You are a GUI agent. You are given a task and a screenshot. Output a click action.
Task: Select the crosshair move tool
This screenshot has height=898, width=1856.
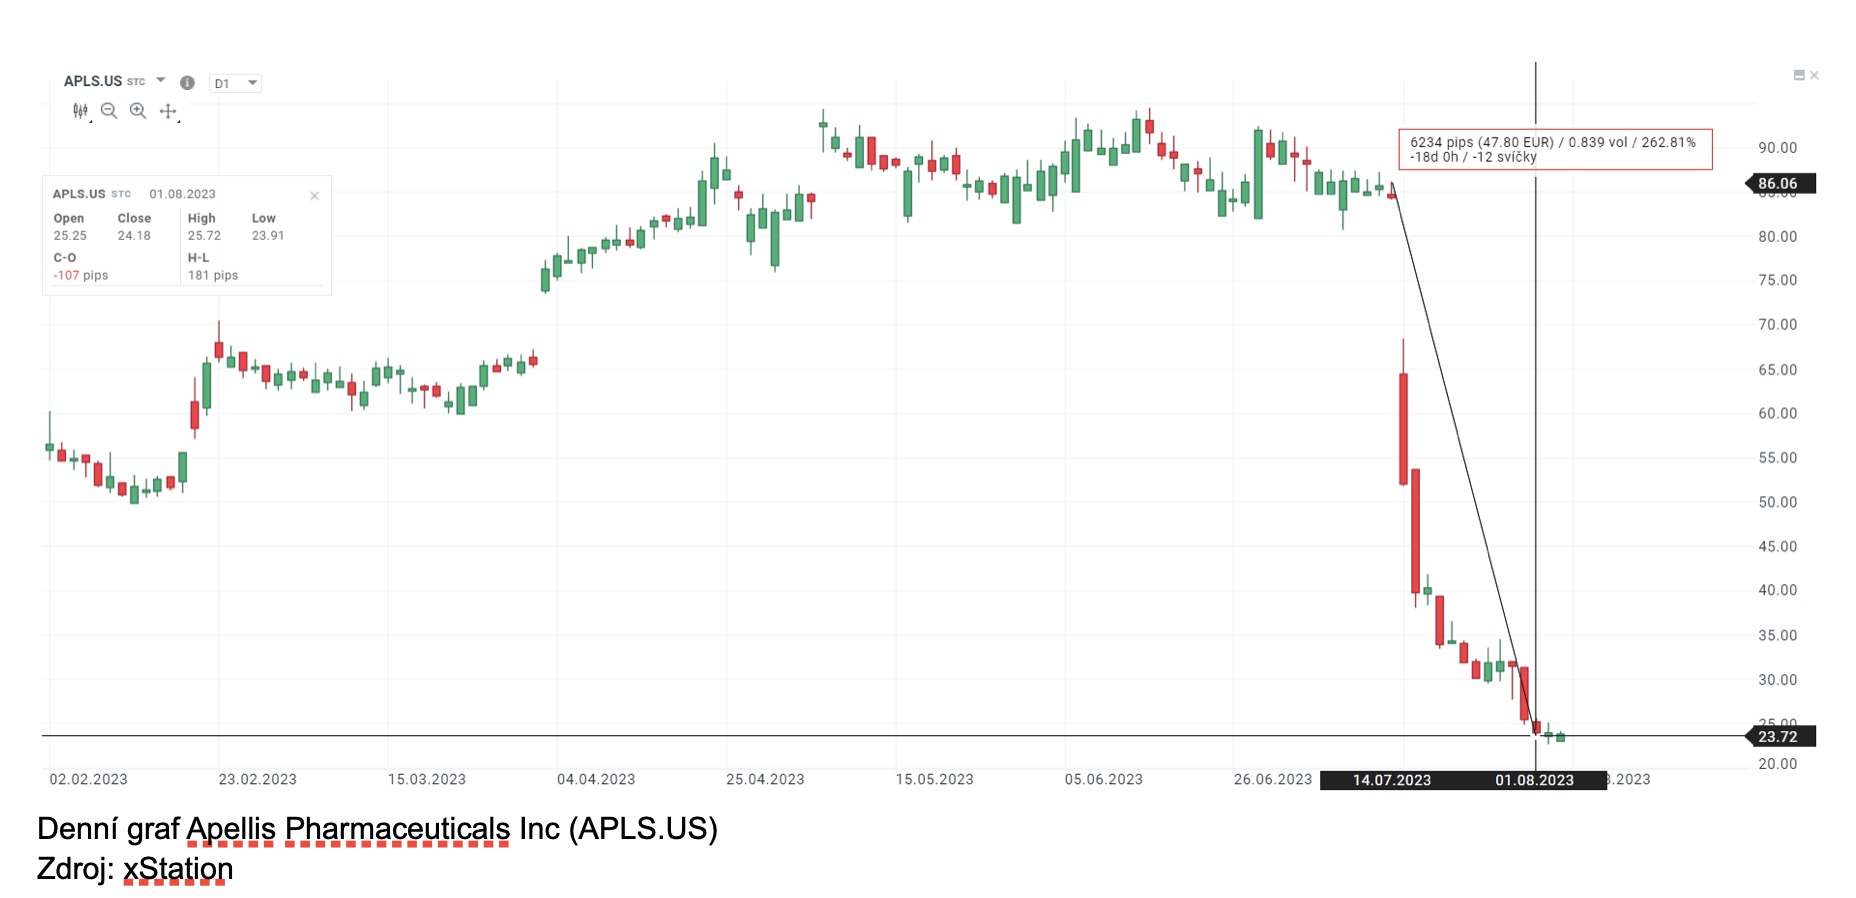166,111
